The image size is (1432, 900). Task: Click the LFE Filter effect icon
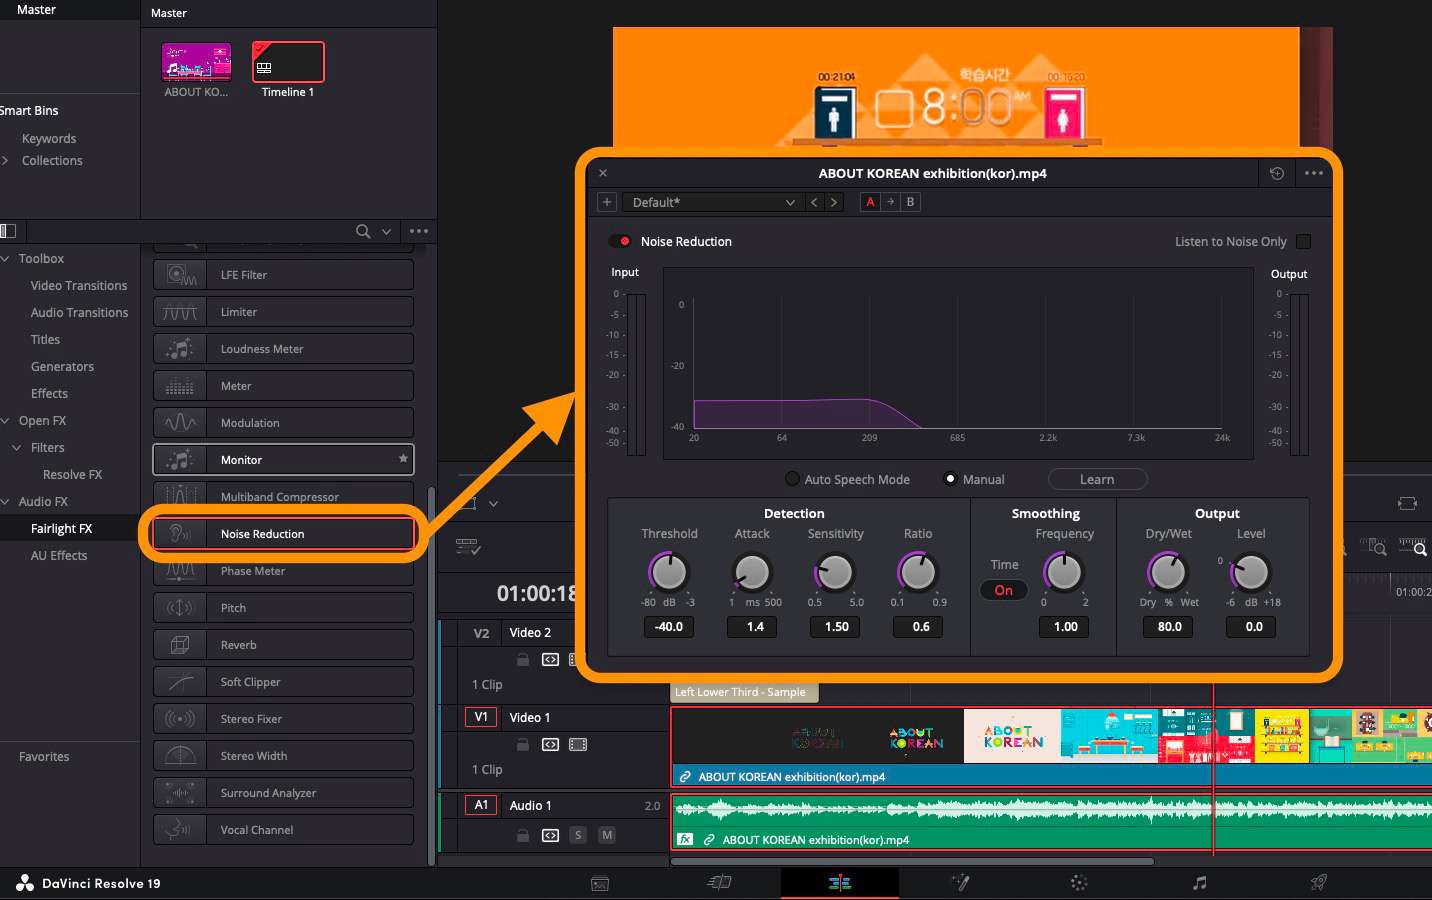pyautogui.click(x=180, y=275)
